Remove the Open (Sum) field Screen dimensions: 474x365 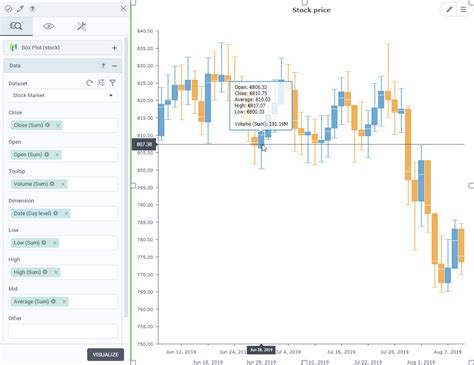57,155
